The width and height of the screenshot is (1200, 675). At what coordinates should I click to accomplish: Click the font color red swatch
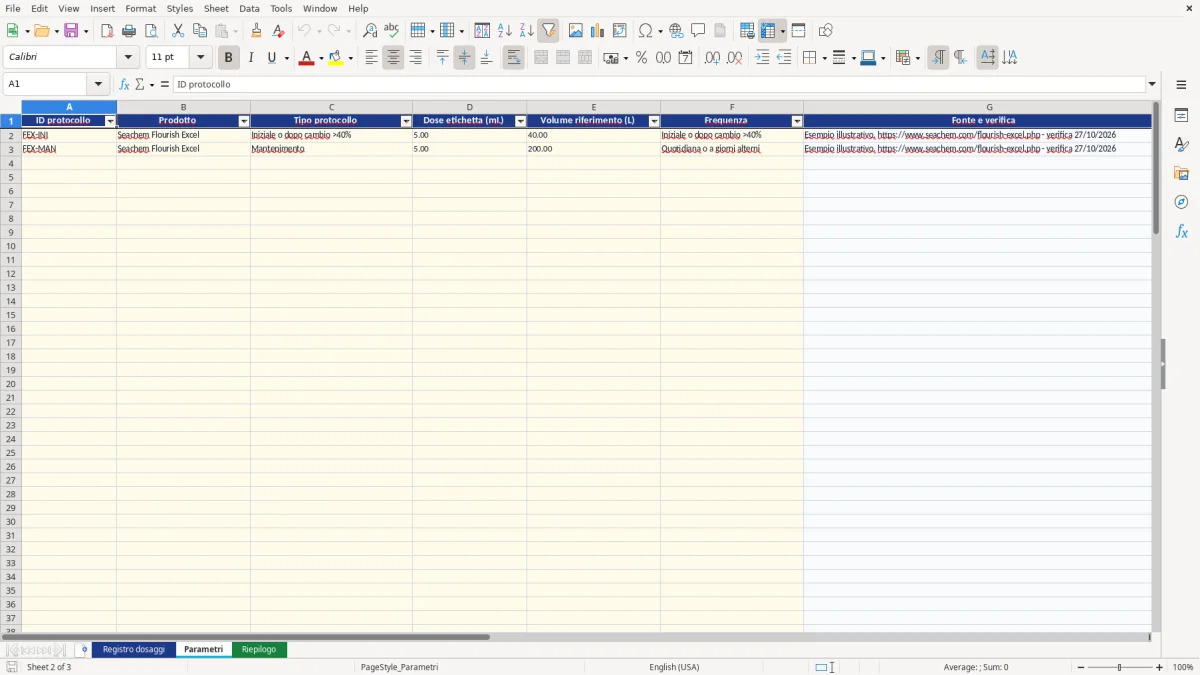pos(306,58)
